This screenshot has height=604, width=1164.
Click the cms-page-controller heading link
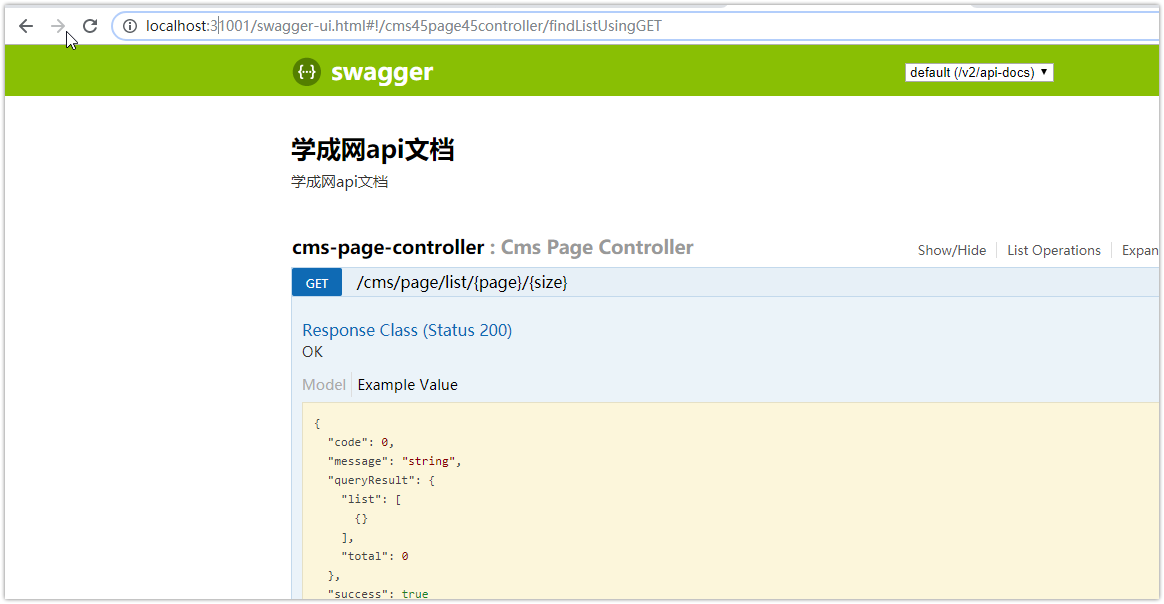pos(388,247)
